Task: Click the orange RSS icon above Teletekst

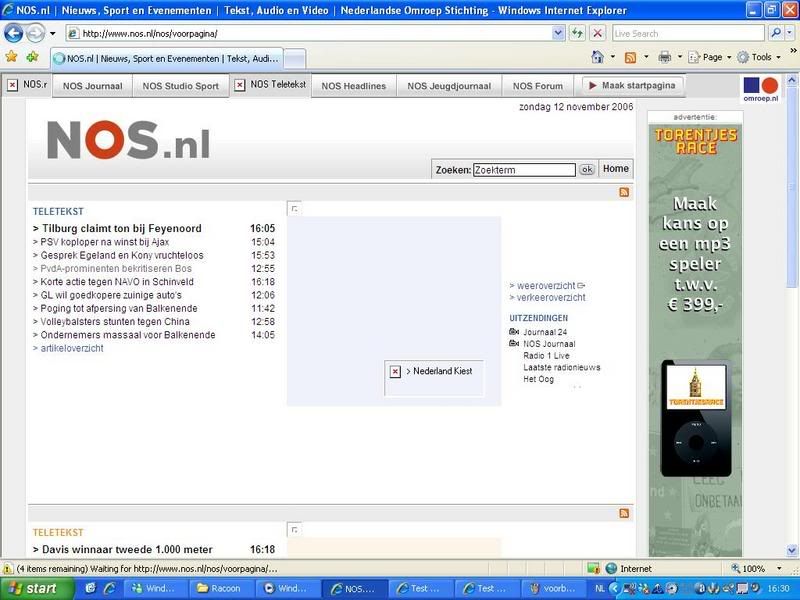Action: coord(624,192)
